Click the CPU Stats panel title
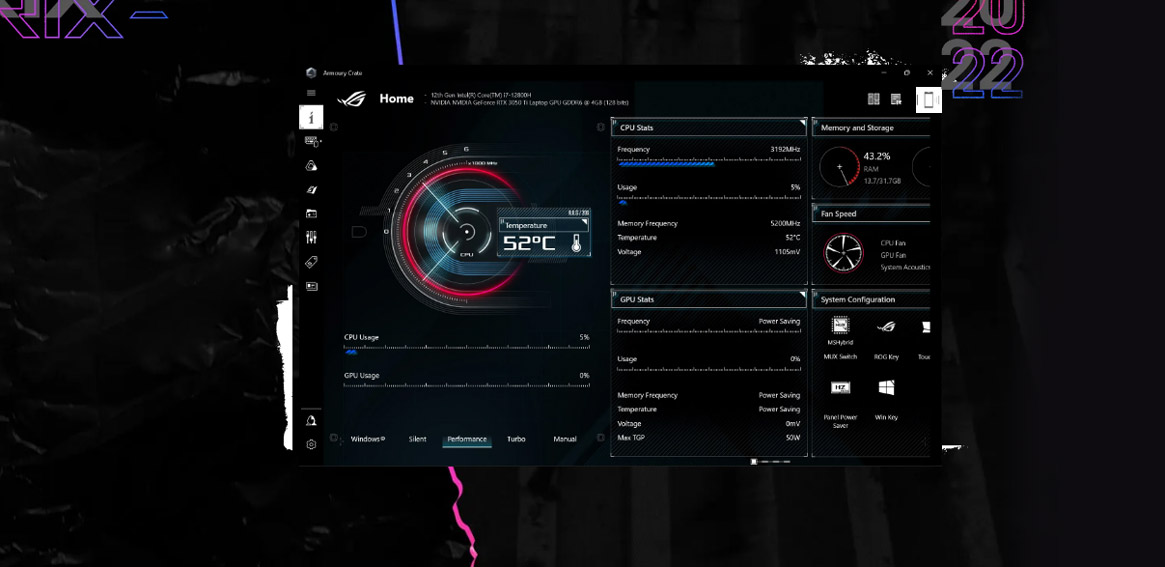This screenshot has height=567, width=1165. point(637,128)
